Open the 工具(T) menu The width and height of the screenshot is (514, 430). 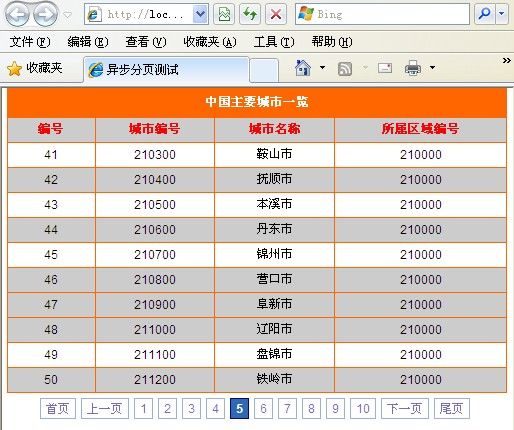[274, 42]
